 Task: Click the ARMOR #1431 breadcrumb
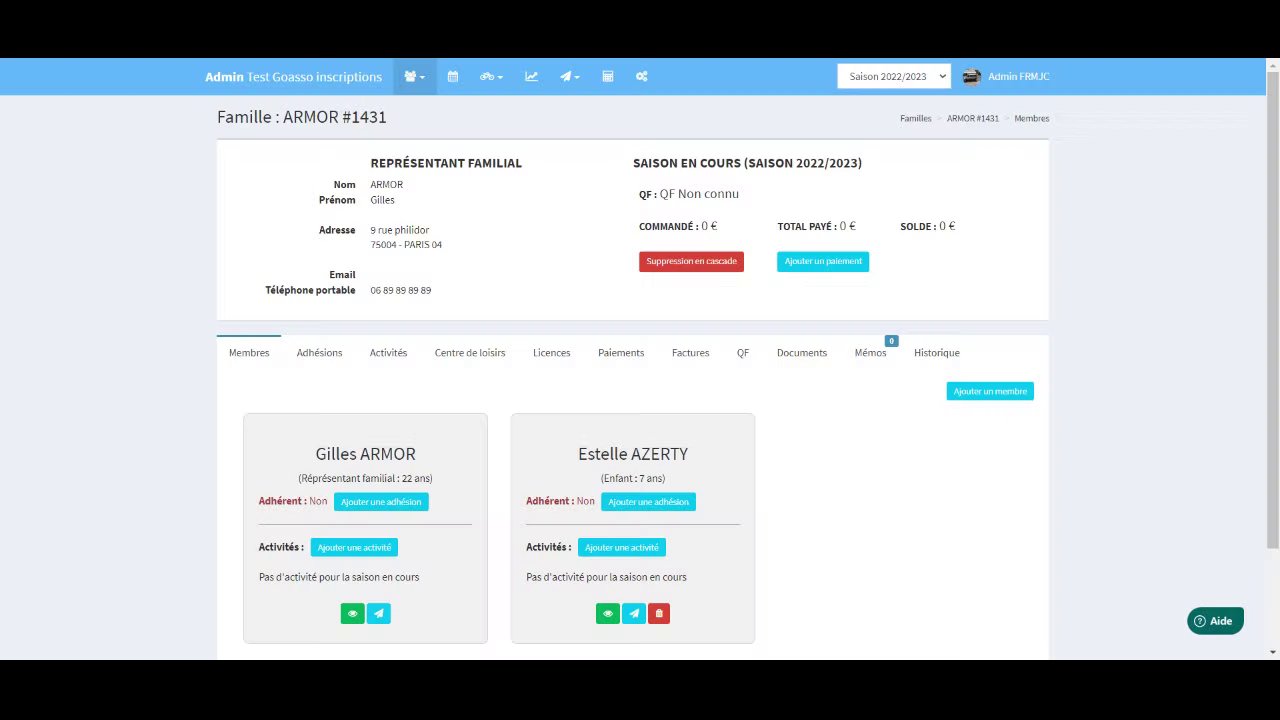(x=973, y=118)
